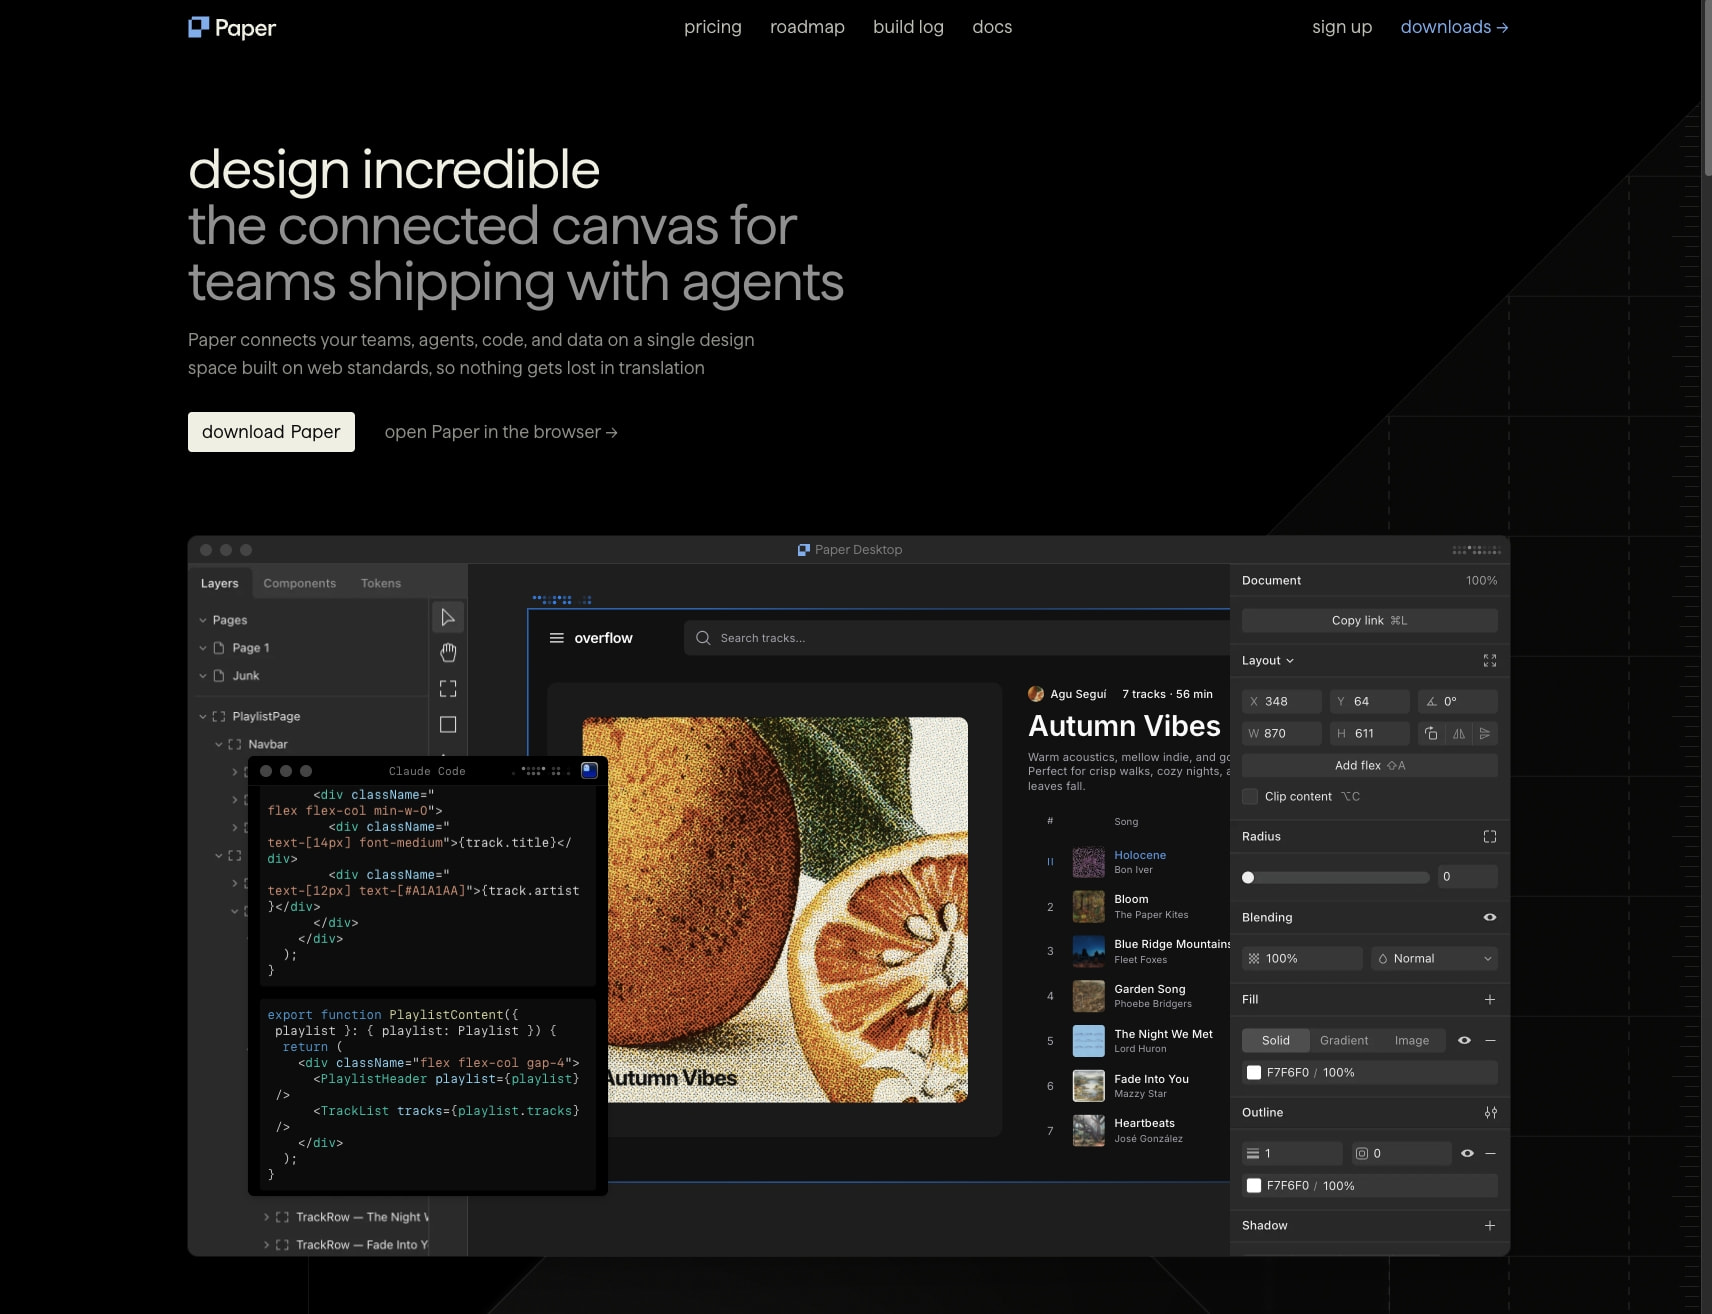Click the Search tracks input field
The width and height of the screenshot is (1712, 1314).
point(957,638)
